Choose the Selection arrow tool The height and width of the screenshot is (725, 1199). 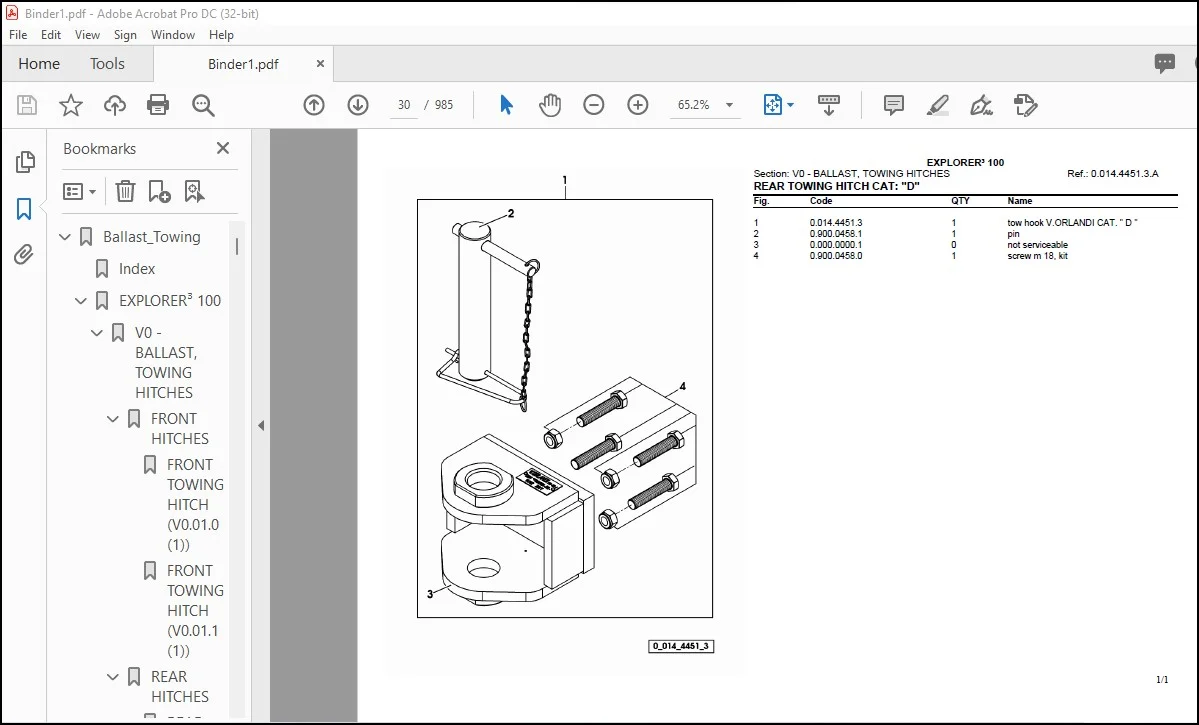(506, 105)
